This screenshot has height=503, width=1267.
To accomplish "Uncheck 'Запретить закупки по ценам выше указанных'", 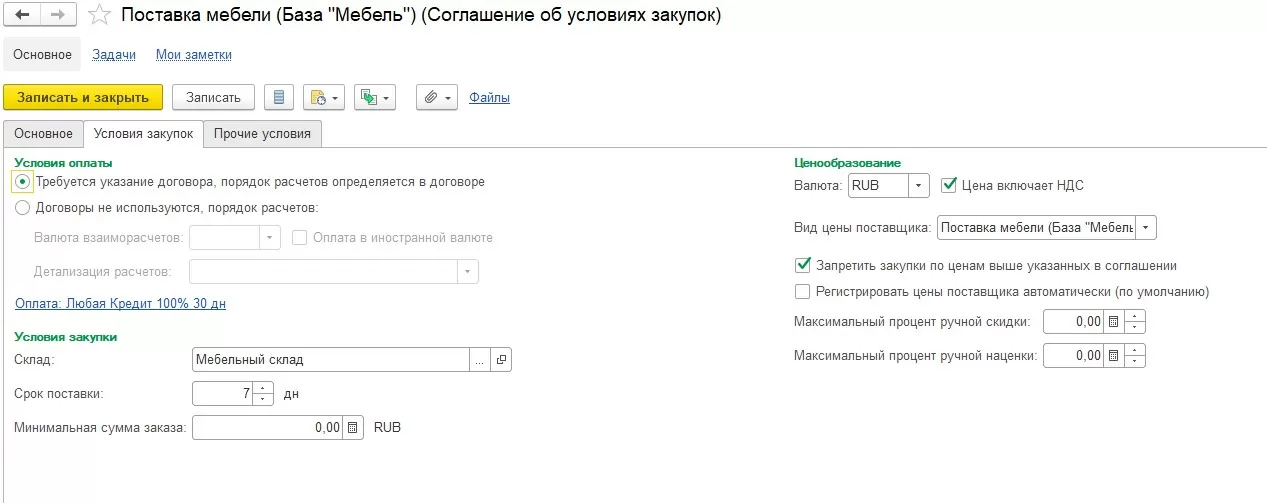I will pos(802,266).
